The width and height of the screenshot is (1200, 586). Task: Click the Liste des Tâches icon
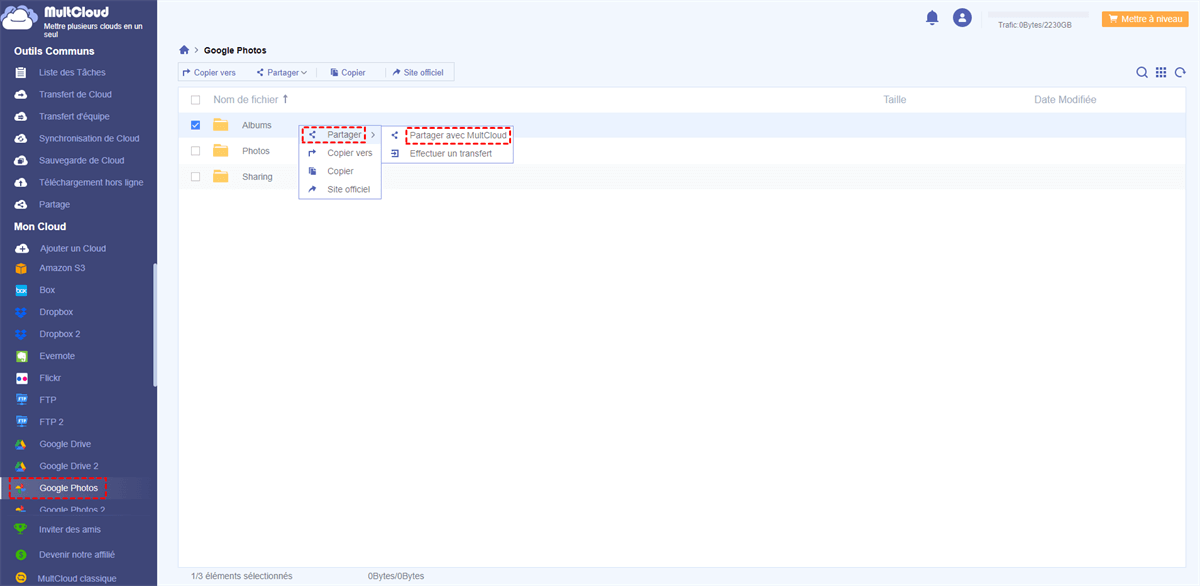coord(21,72)
